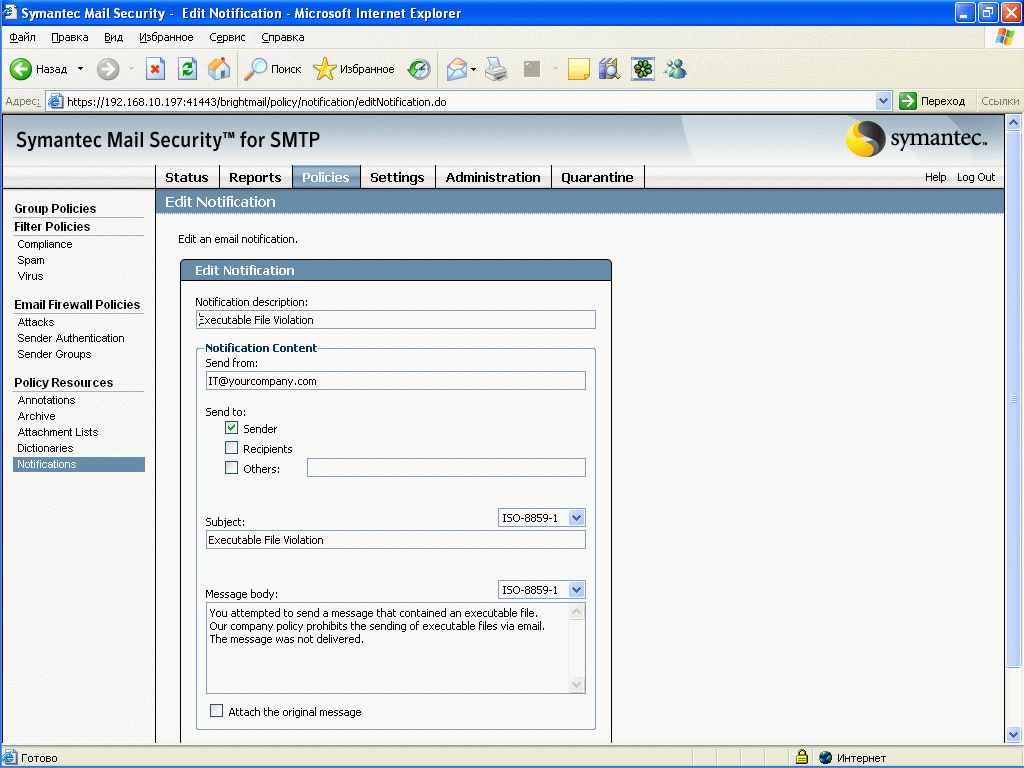Click the Symantec logo
Screen dimensions: 1024x768
click(x=916, y=138)
